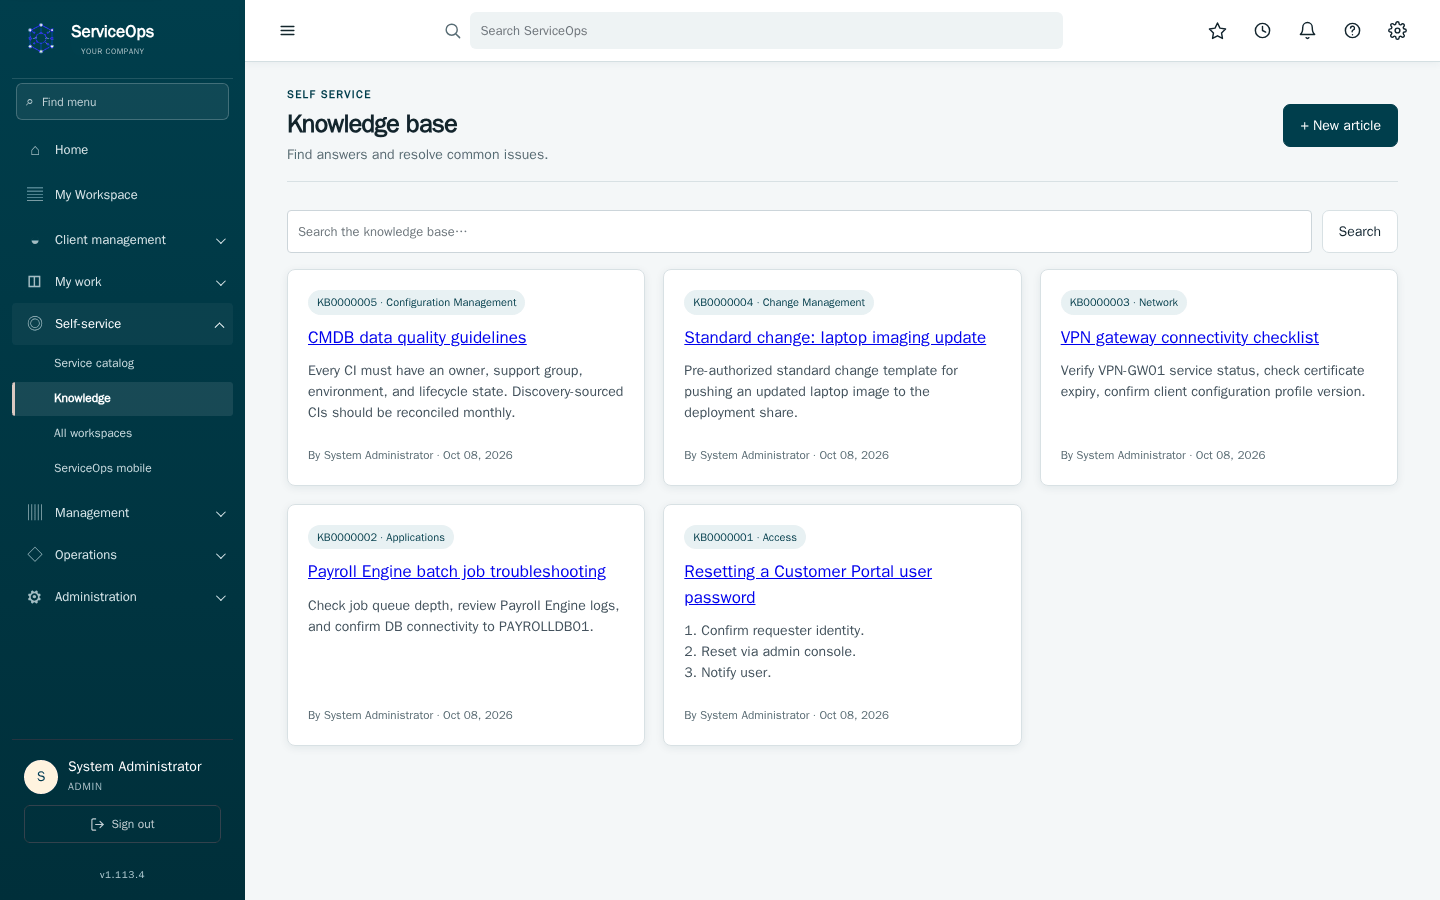Select Knowledge in the sidebar
This screenshot has height=900, width=1440.
122,398
